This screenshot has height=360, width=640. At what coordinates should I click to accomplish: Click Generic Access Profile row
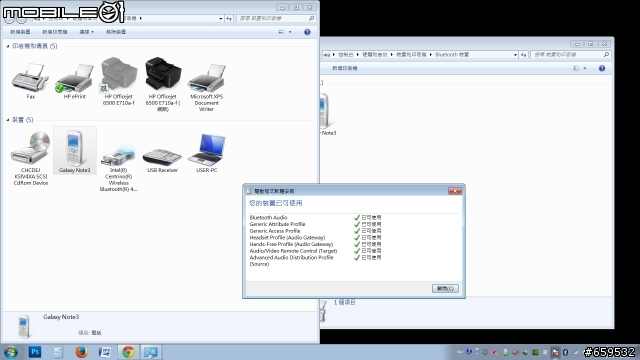point(316,231)
